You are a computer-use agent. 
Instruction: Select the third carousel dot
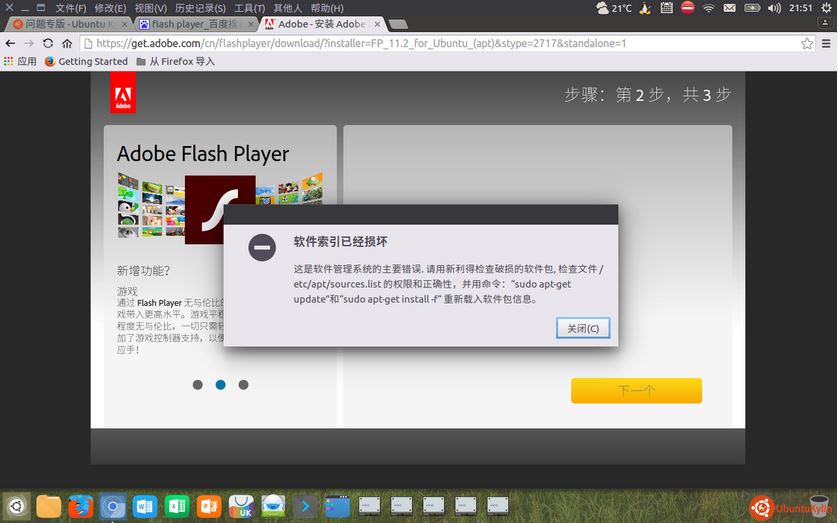[x=243, y=385]
